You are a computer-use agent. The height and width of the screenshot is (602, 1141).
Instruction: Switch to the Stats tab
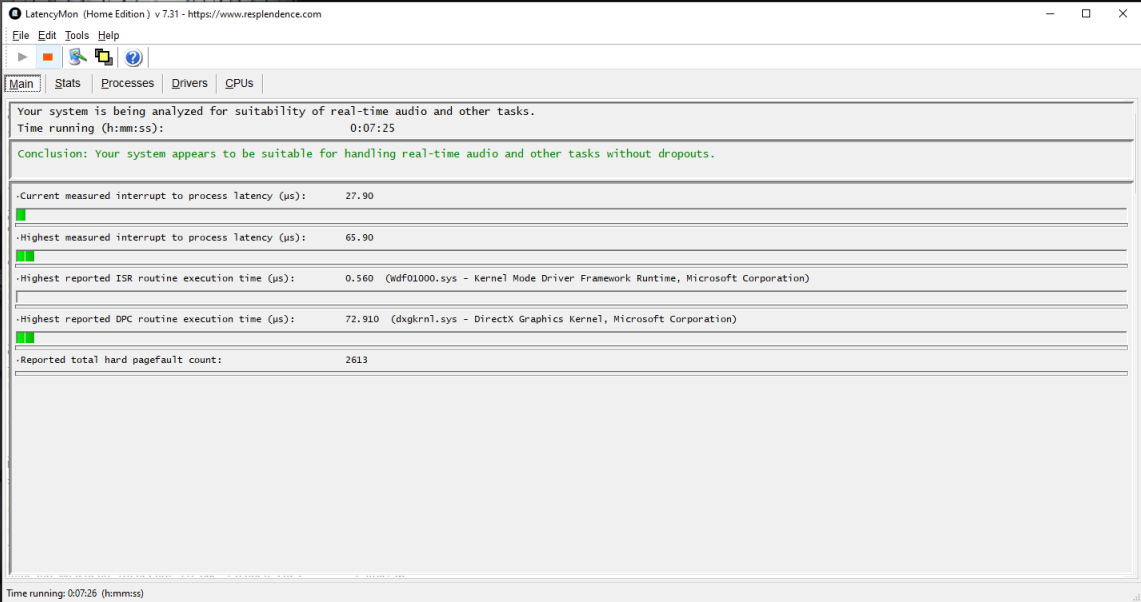pos(68,84)
